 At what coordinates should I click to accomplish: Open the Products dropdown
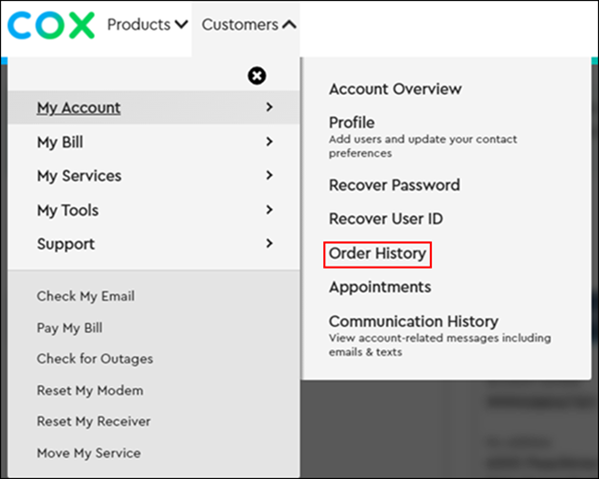coord(147,25)
